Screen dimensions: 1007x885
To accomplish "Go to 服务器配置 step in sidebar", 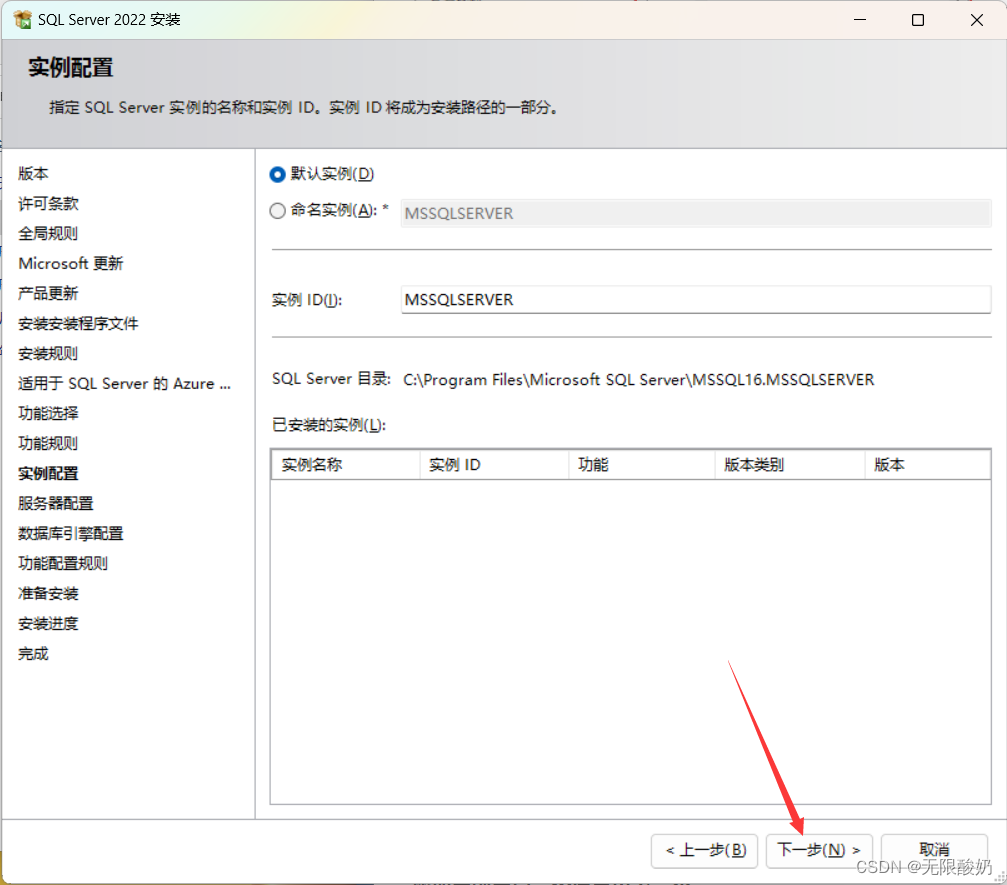I will pyautogui.click(x=56, y=504).
